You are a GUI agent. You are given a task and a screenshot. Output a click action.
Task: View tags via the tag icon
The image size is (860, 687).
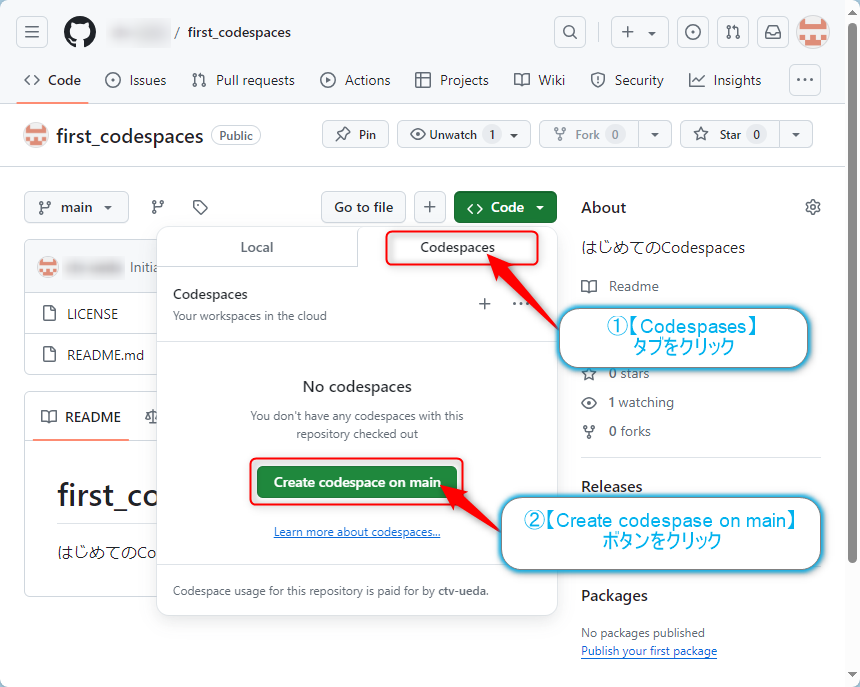(x=200, y=207)
